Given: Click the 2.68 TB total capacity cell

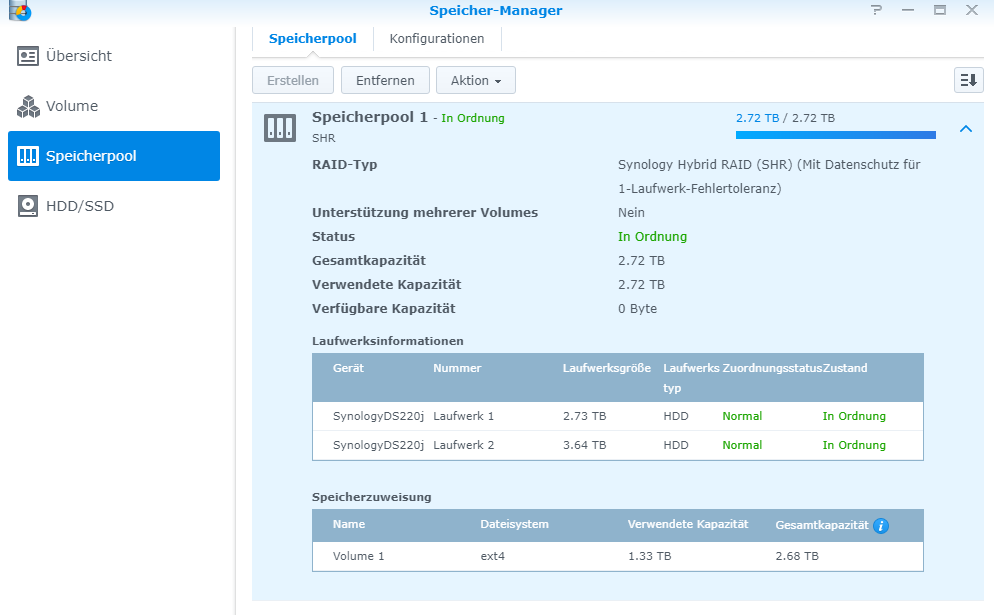Looking at the screenshot, I should [797, 557].
